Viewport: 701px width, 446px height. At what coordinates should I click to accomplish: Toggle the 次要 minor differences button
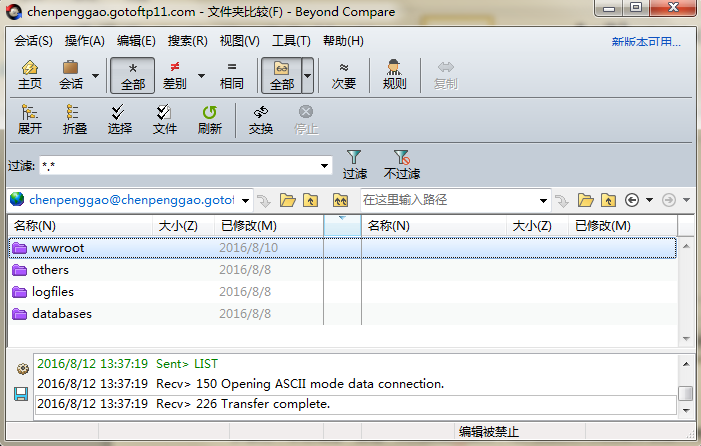pyautogui.click(x=343, y=75)
